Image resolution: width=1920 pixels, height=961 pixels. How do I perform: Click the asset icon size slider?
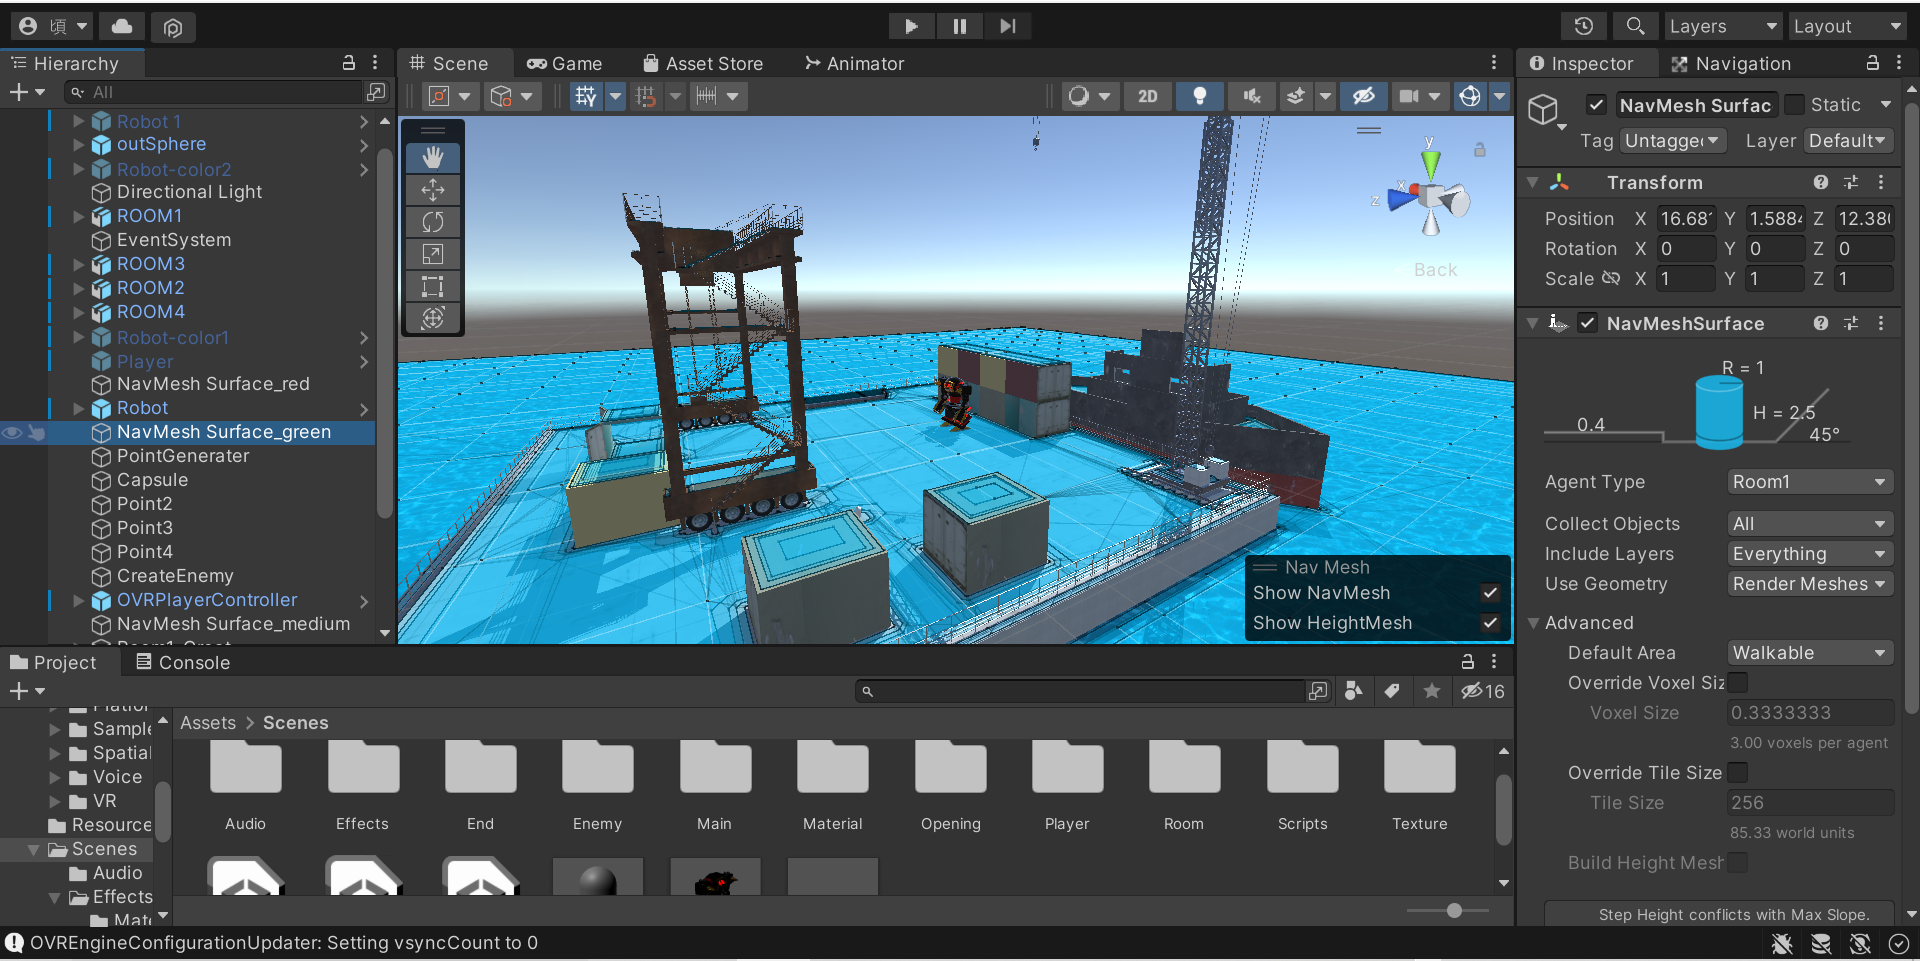[1454, 910]
